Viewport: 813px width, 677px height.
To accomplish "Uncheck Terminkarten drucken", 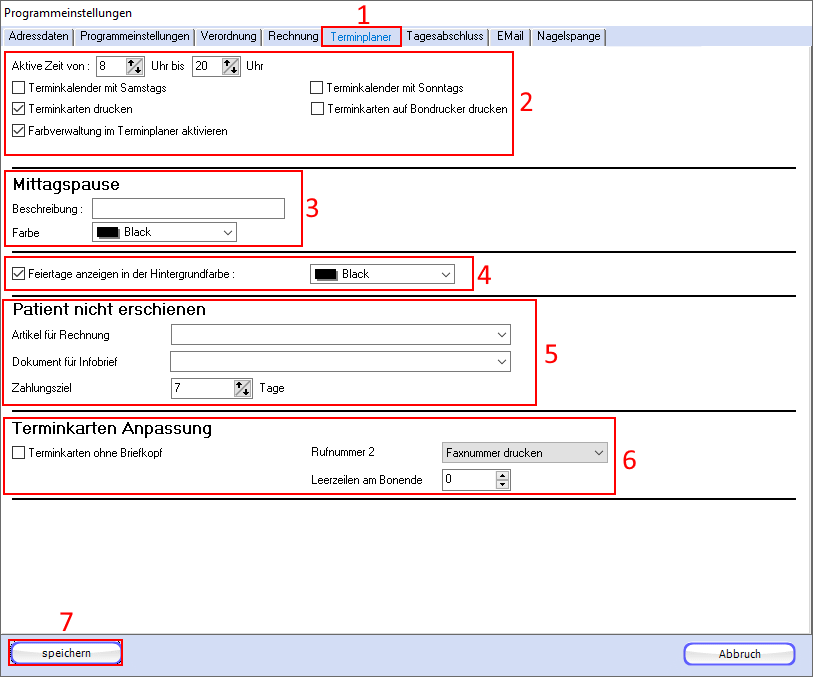I will [19, 109].
